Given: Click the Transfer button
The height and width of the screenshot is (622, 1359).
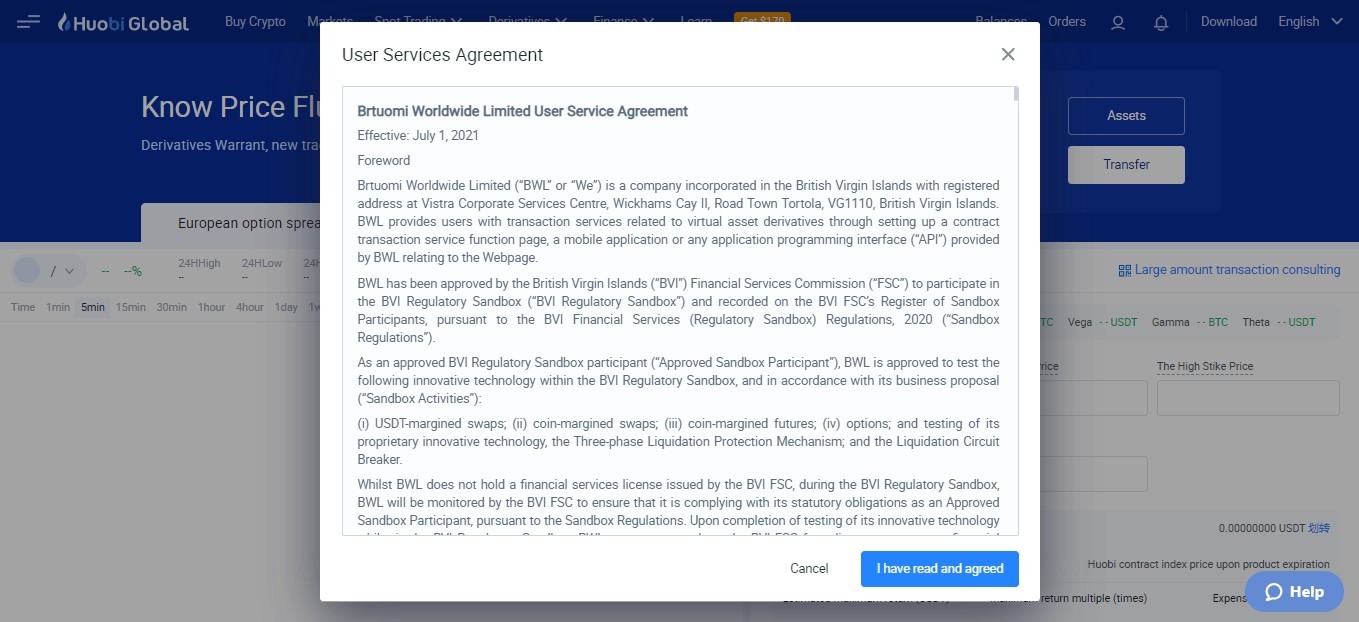Looking at the screenshot, I should [1126, 165].
